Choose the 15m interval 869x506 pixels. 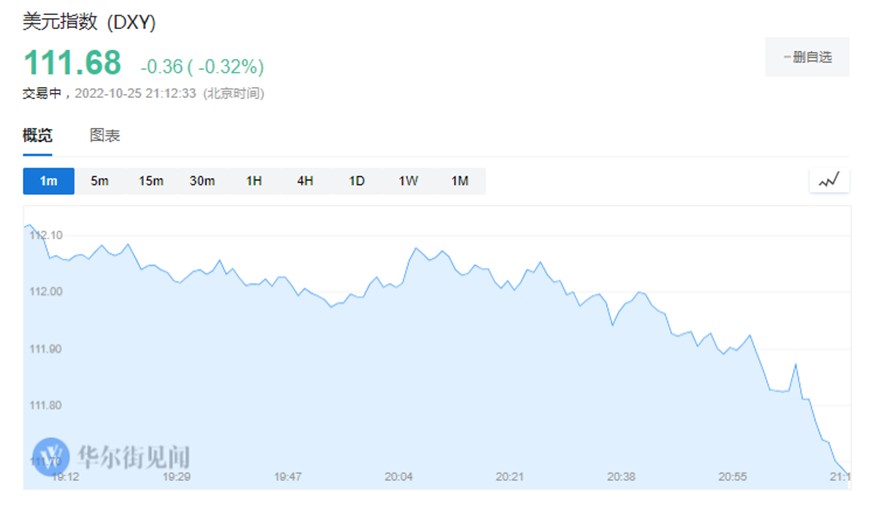click(x=151, y=181)
